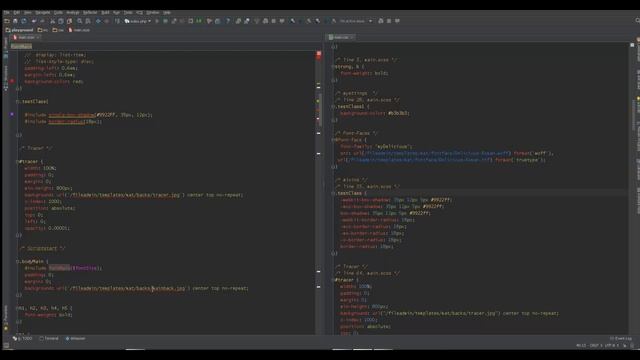Click the Paste clipboard icon

click(69, 21)
